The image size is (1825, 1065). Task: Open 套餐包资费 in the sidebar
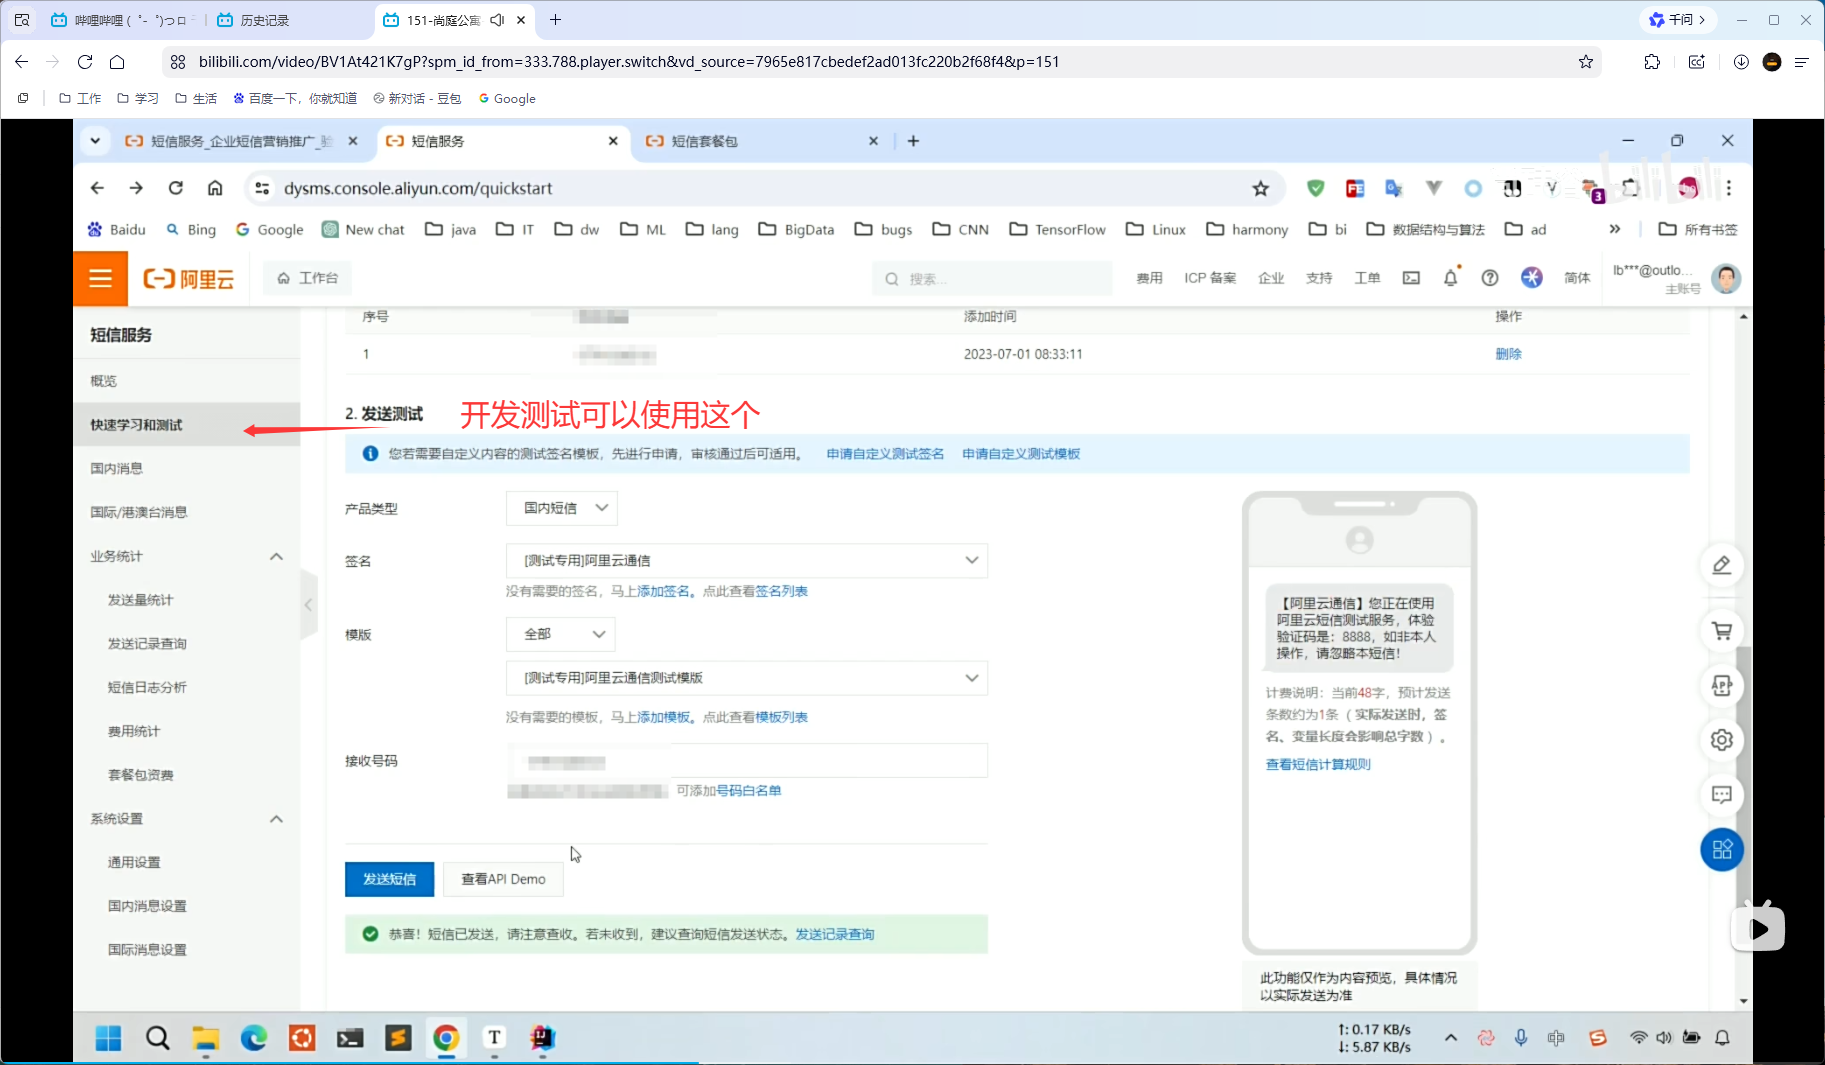pyautogui.click(x=141, y=775)
